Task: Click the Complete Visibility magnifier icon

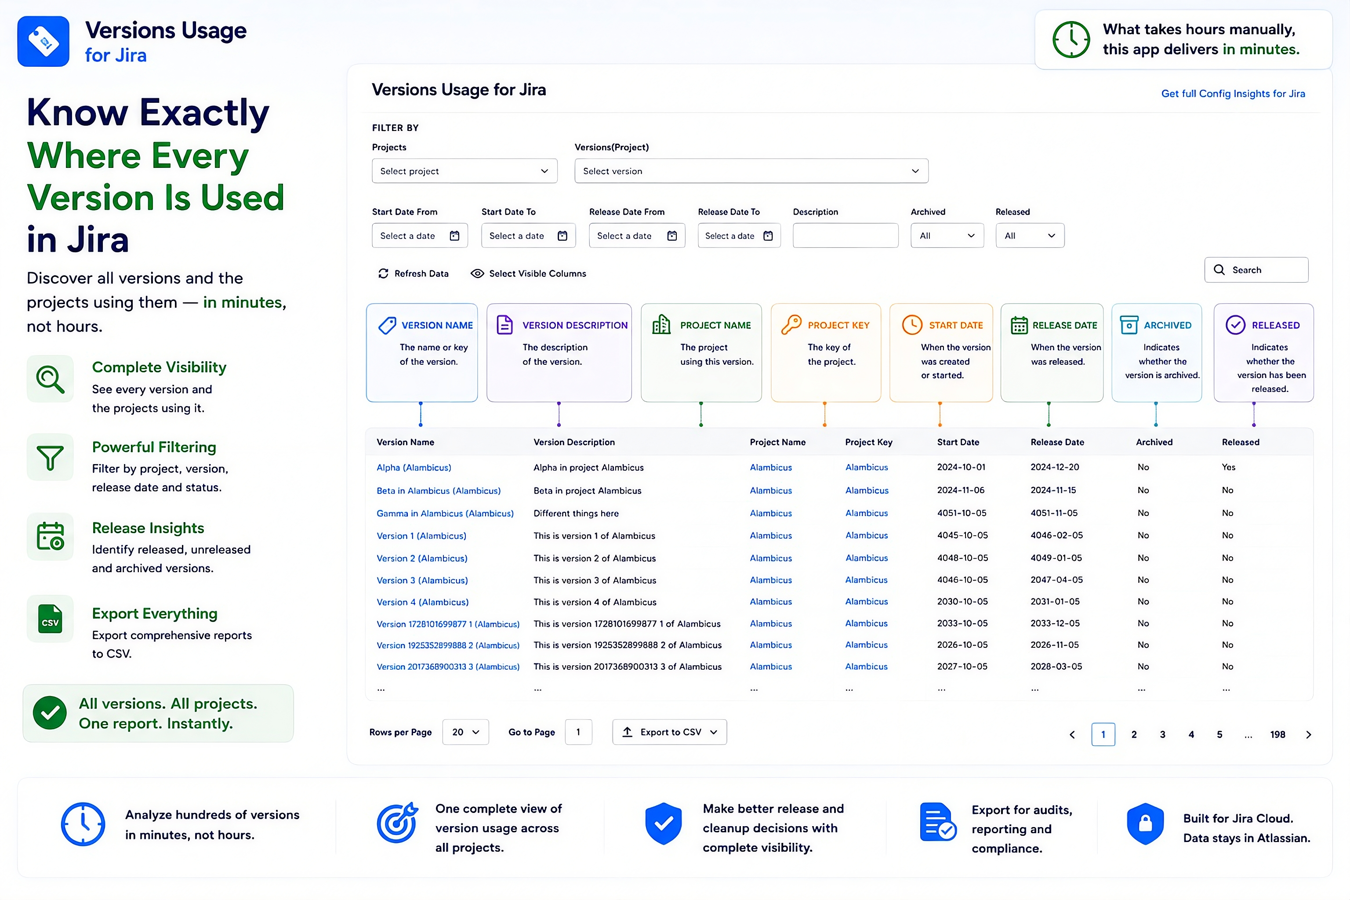Action: pos(50,379)
